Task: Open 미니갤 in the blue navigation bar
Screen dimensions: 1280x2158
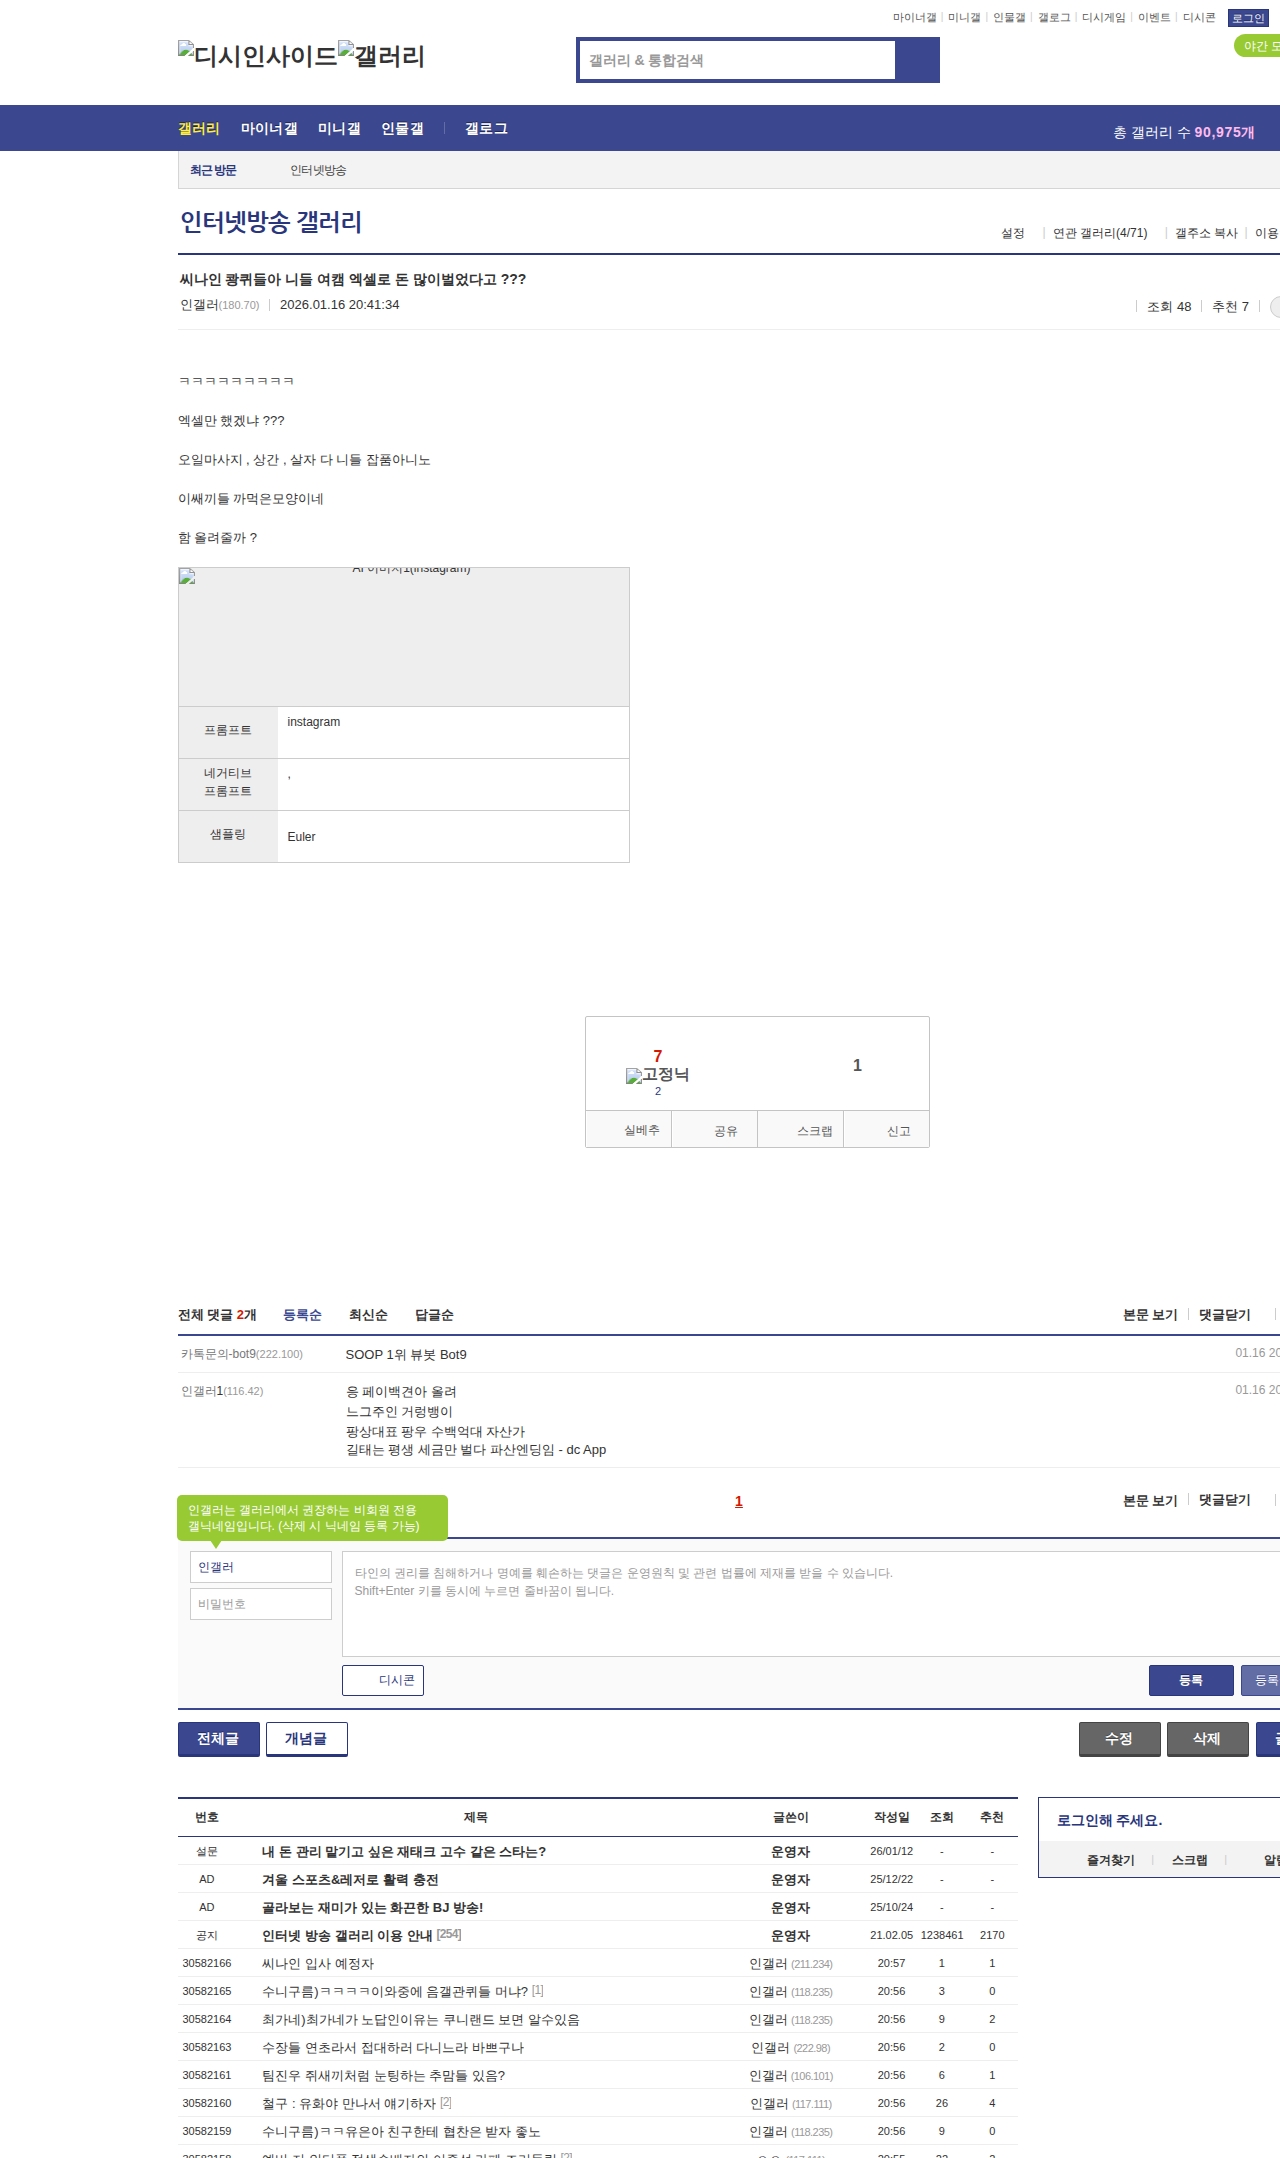Action: [339, 129]
